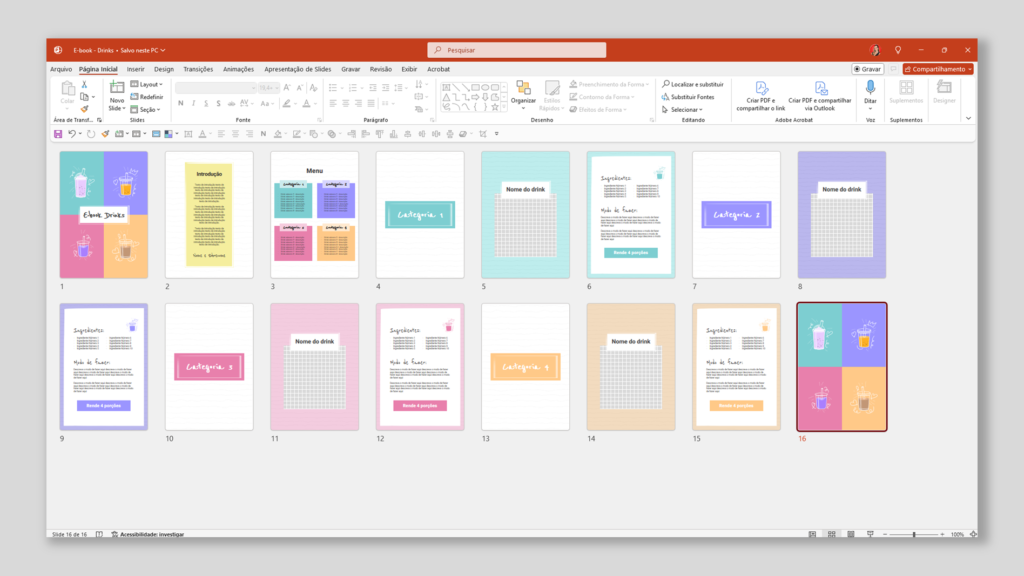Select the Pincel de Formatação tool
This screenshot has width=1024, height=576.
(x=84, y=109)
